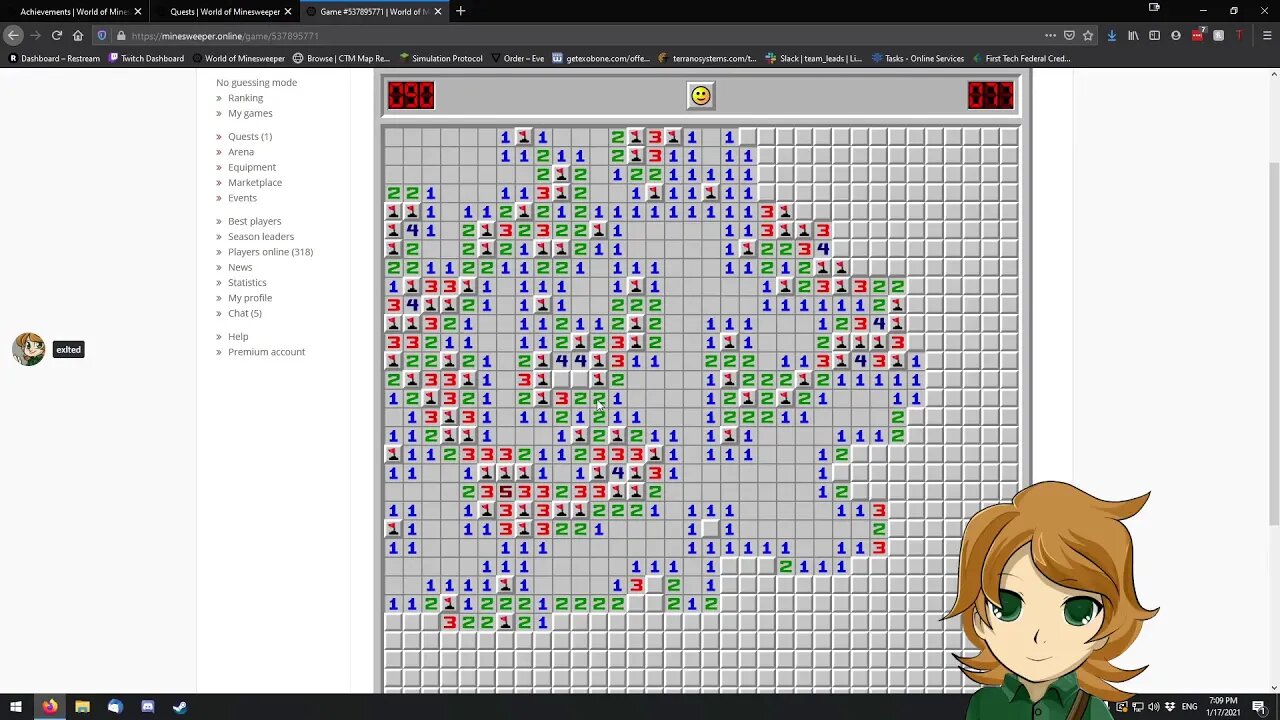Screen dimensions: 1280x720
Task: Reload the page with the refresh icon
Action: click(57, 35)
